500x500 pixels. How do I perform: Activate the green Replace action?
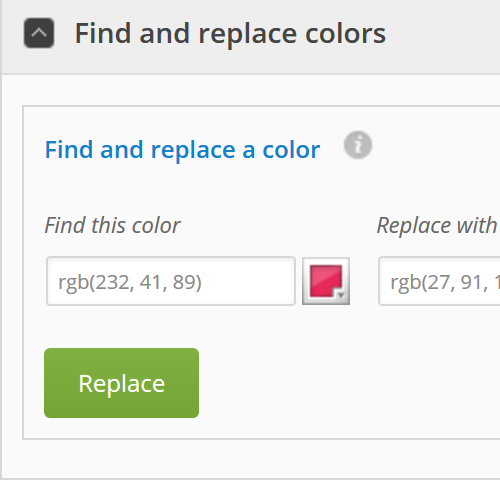121,383
